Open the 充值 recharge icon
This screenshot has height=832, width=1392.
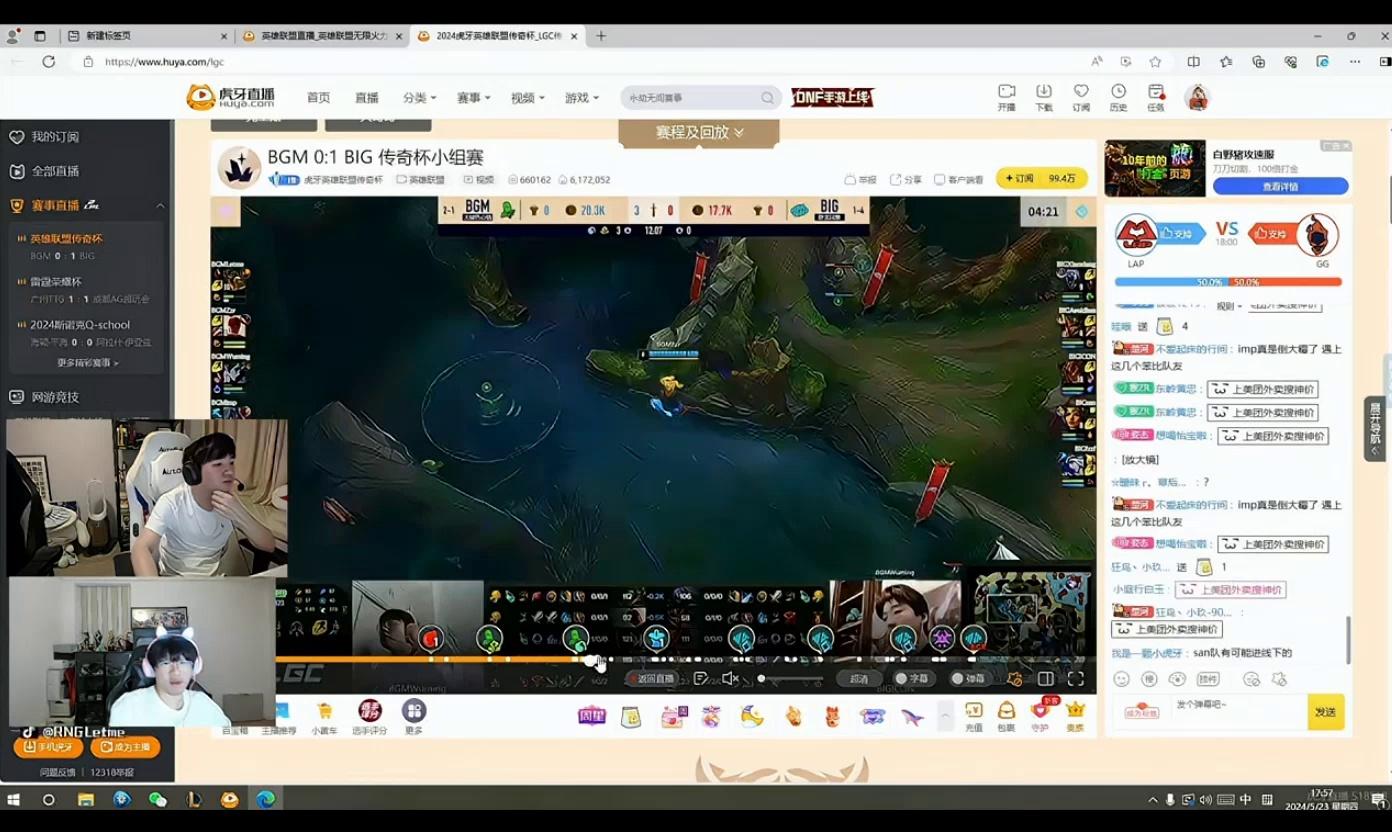(x=973, y=715)
